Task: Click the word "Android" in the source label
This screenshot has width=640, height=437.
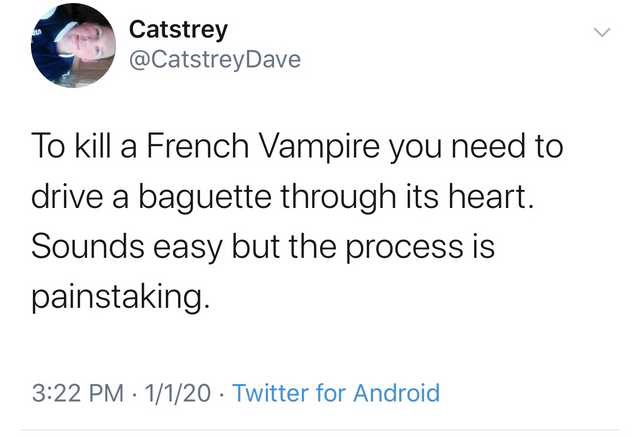Action: 397,393
